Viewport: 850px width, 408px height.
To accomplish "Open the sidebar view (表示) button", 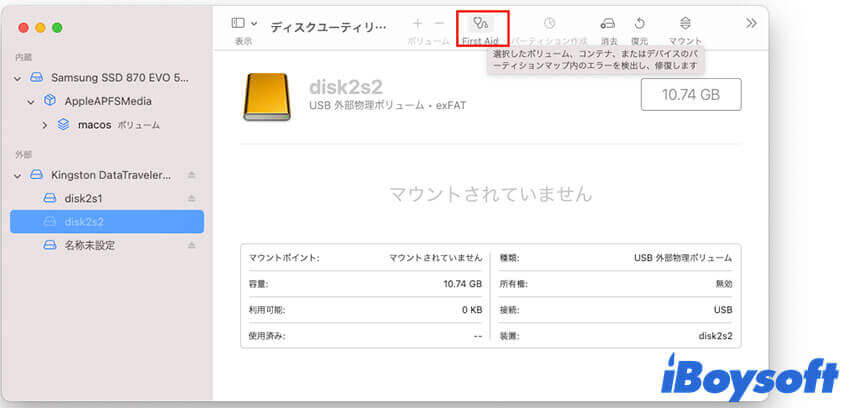I will coord(238,23).
